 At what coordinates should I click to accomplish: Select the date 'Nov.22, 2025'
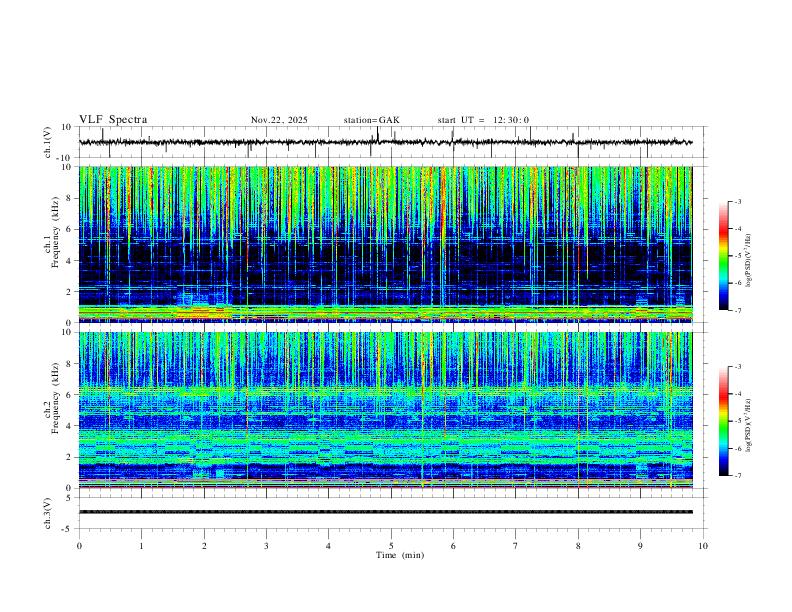[279, 120]
